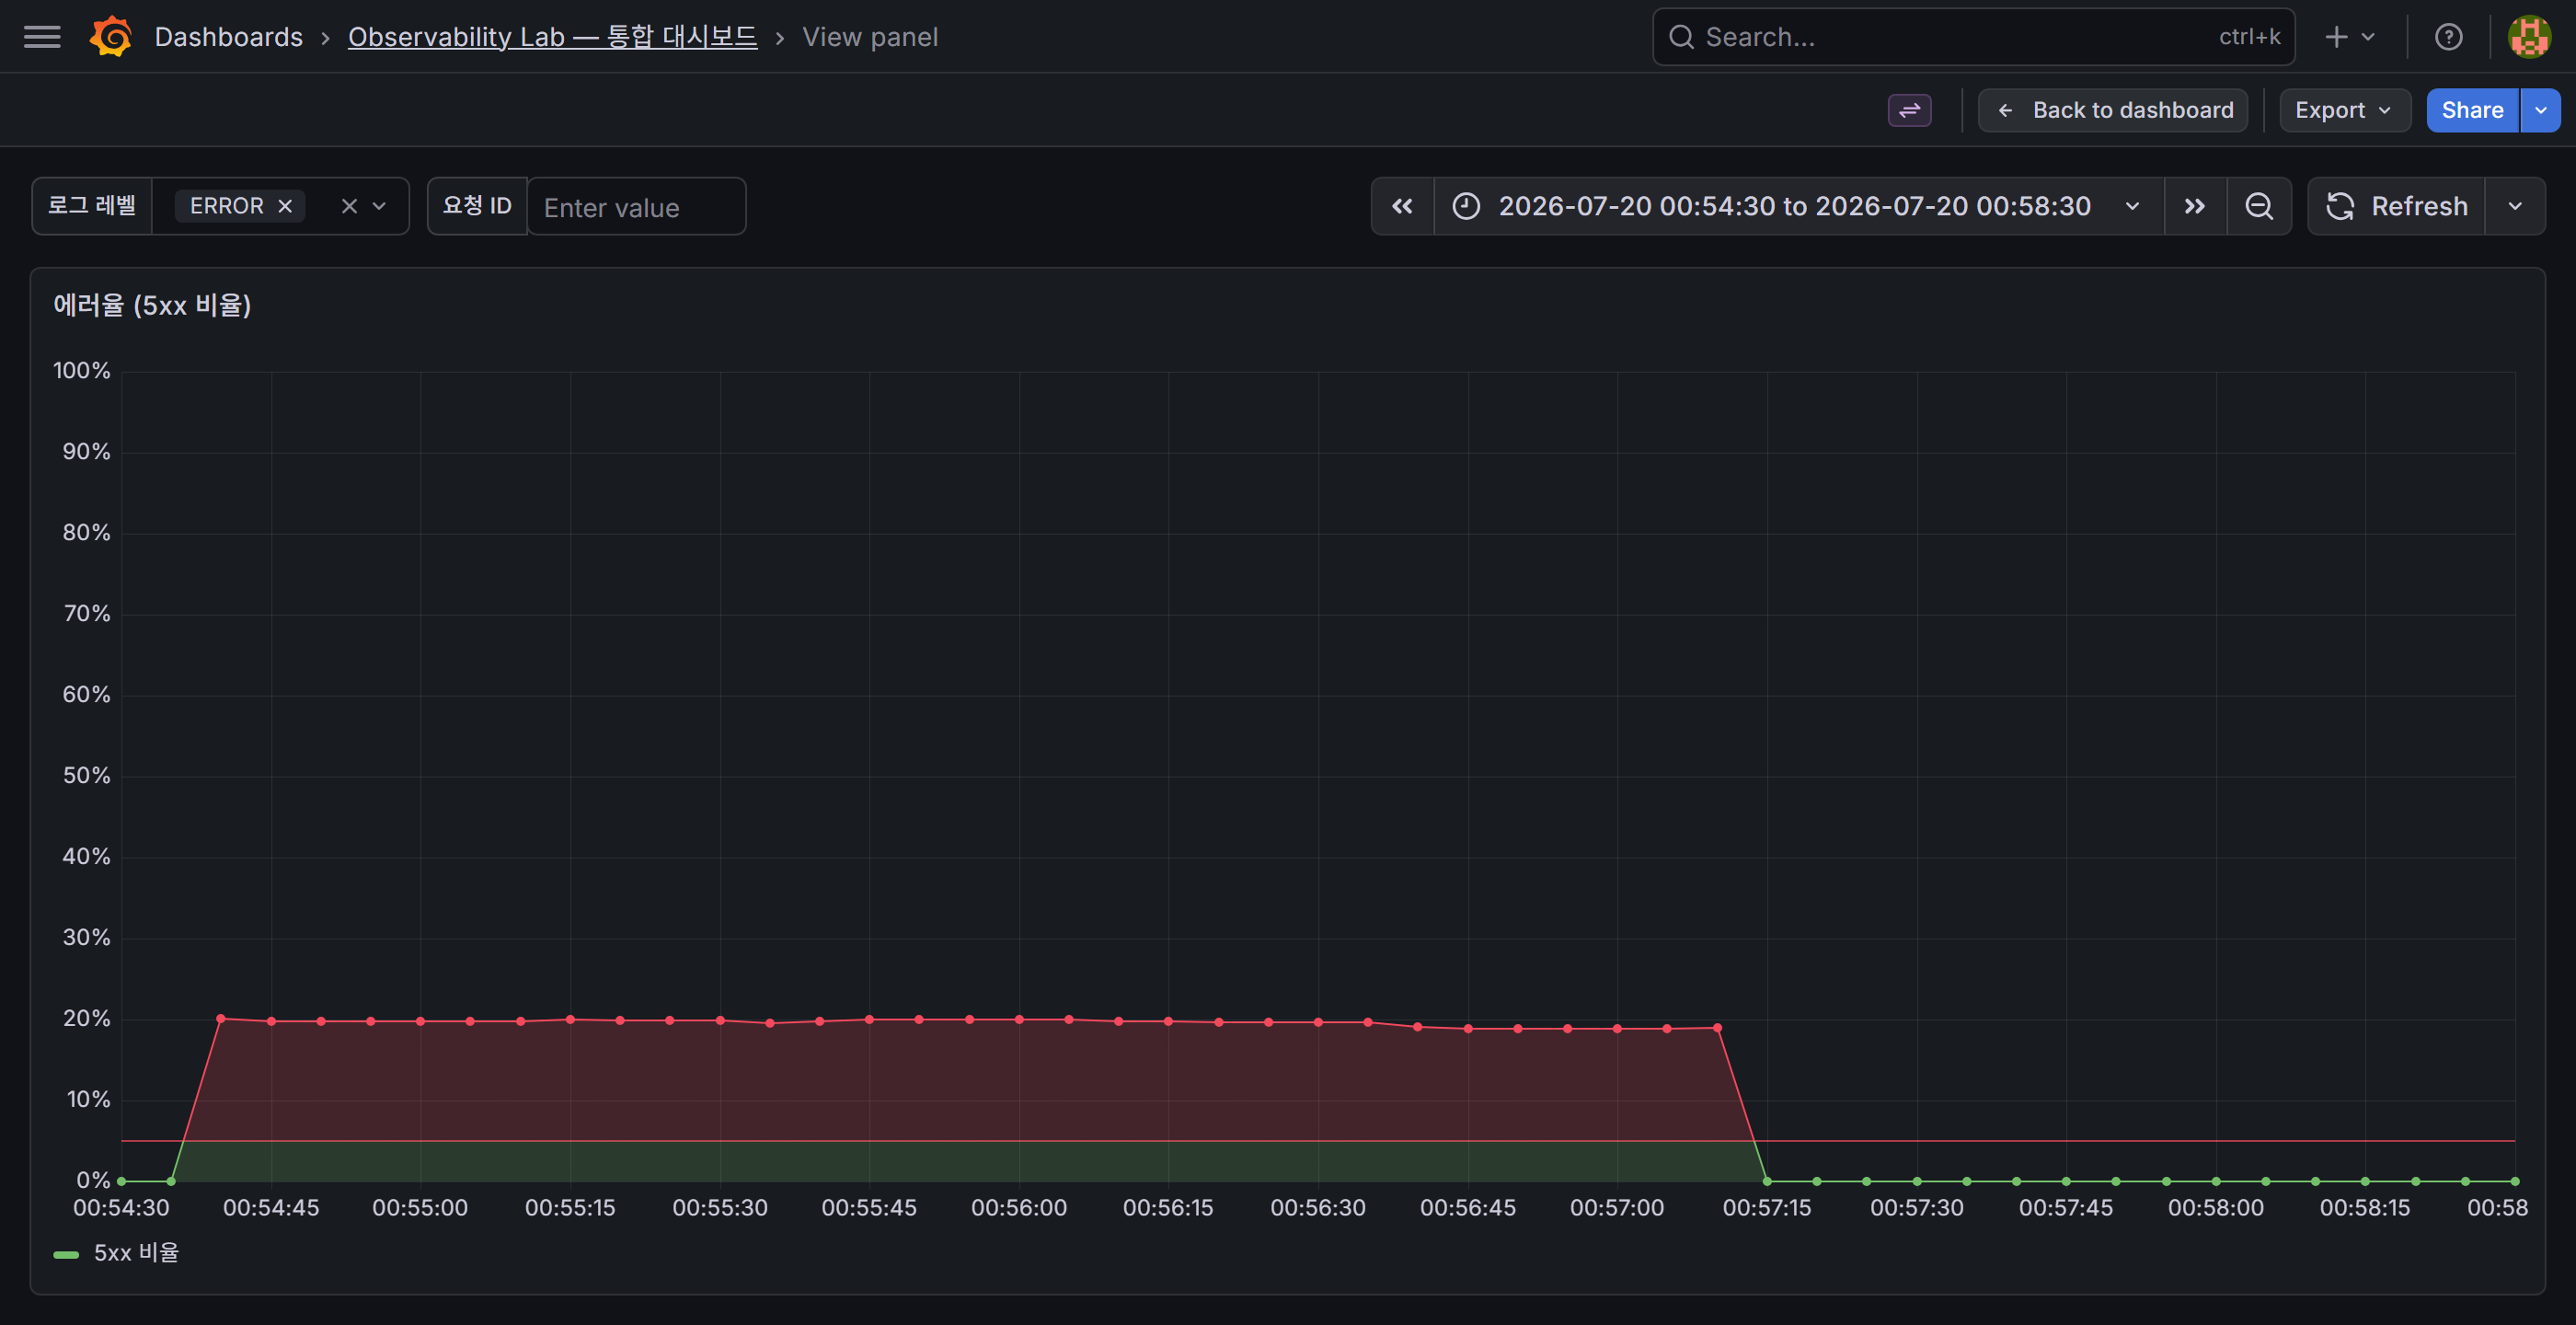This screenshot has width=2576, height=1325.
Task: Shift time range forward
Action: (2195, 206)
